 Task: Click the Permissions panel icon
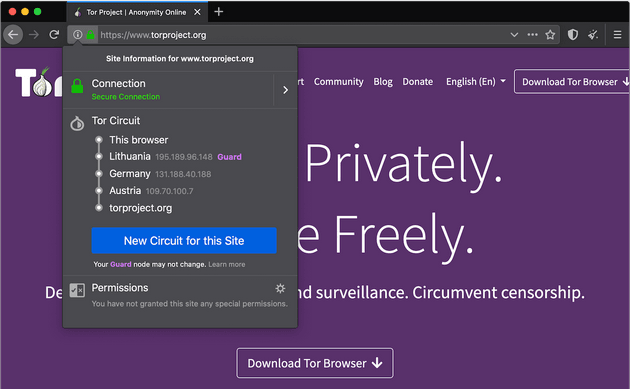(x=77, y=290)
